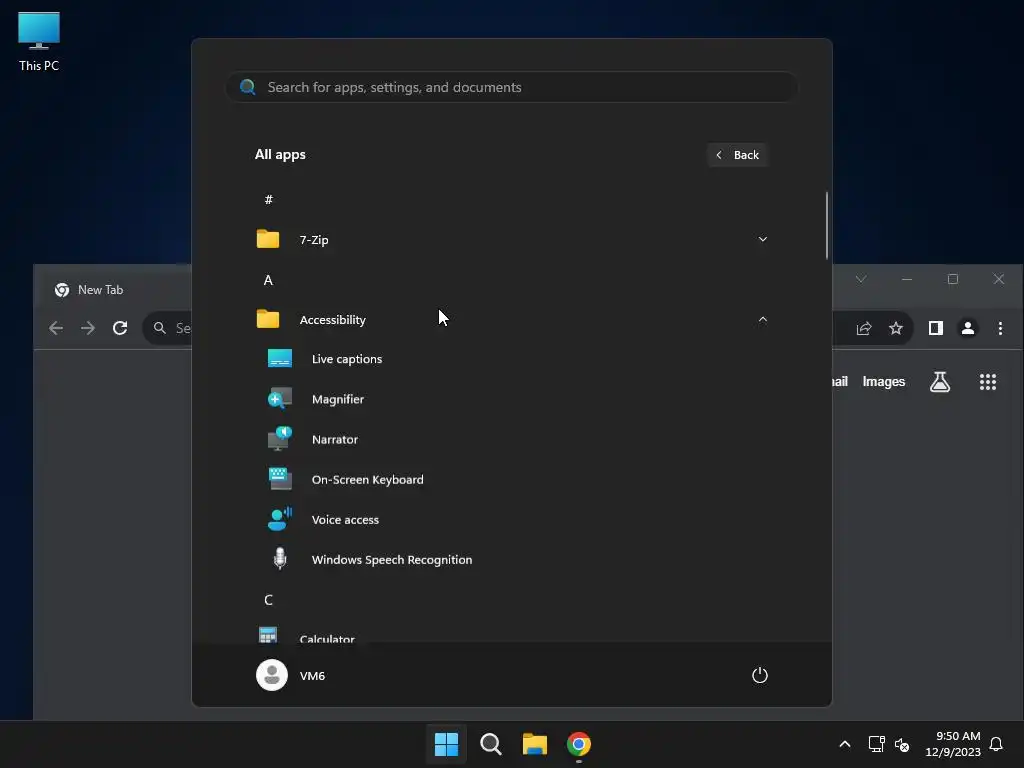The image size is (1024, 768).
Task: Bookmark this tab with star icon
Action: (895, 328)
